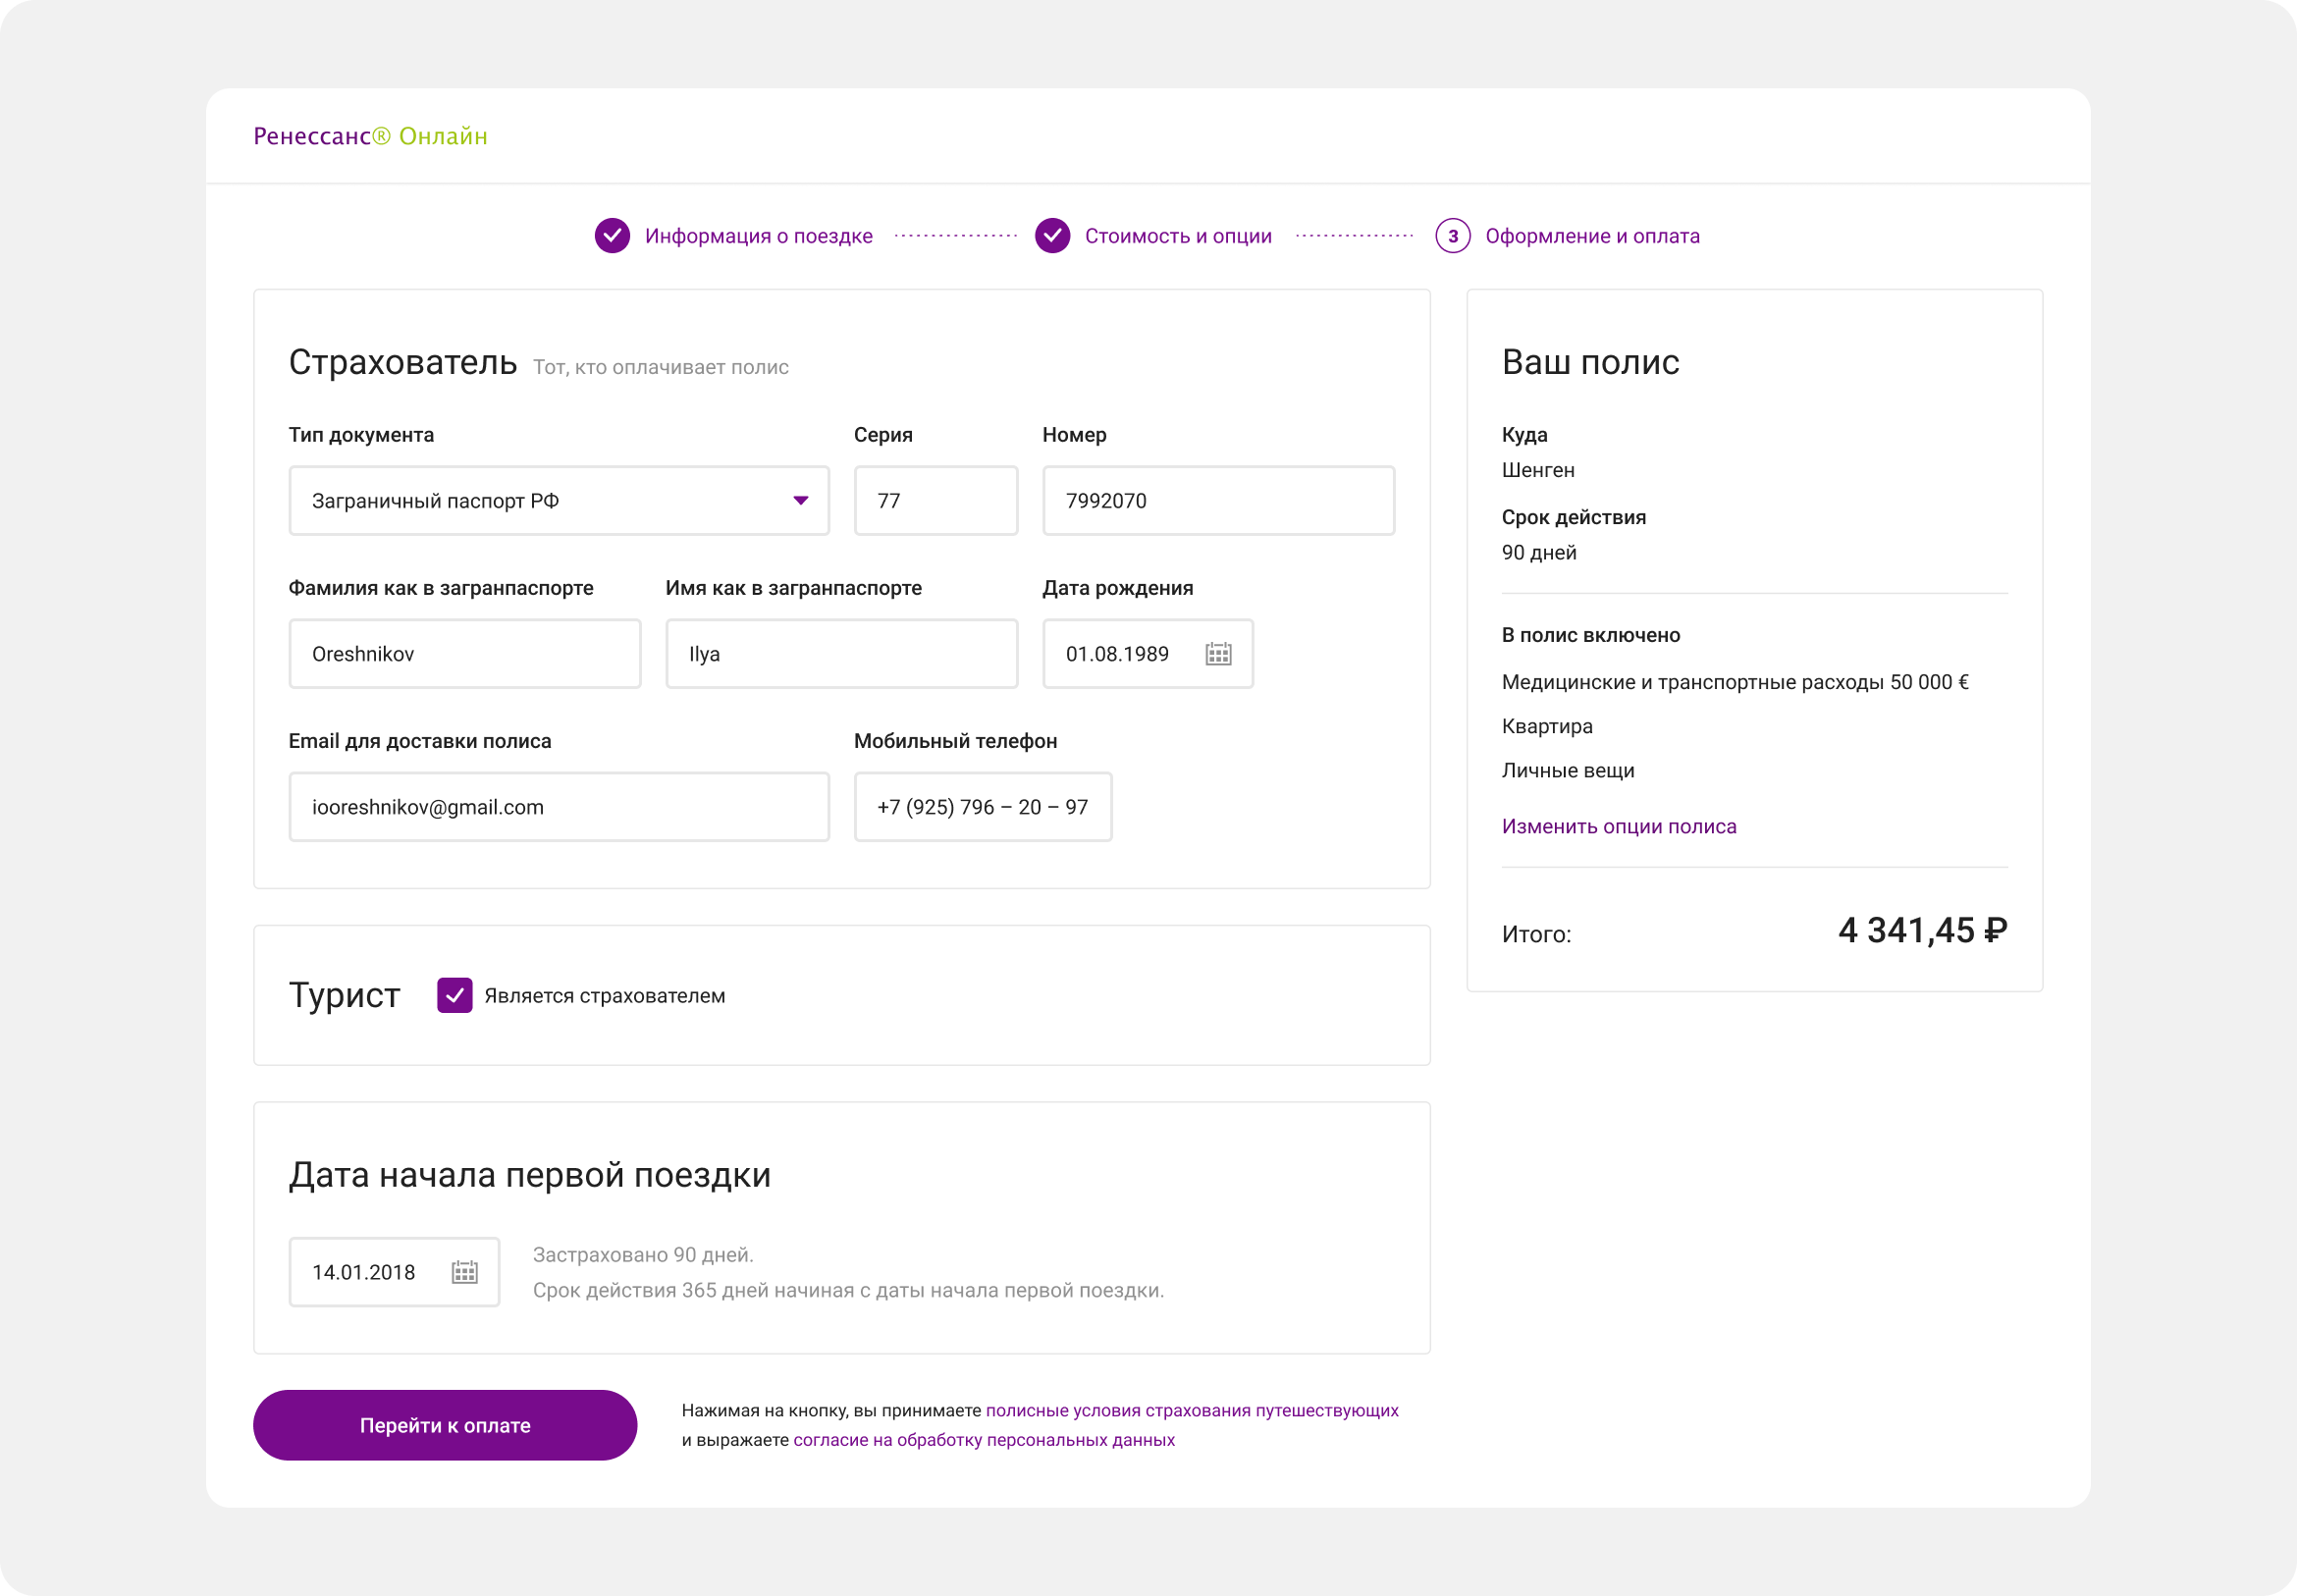Screen dimensions: 2297x1596
Task: Click the date of birth field 01.08.1989
Action: tap(1148, 654)
